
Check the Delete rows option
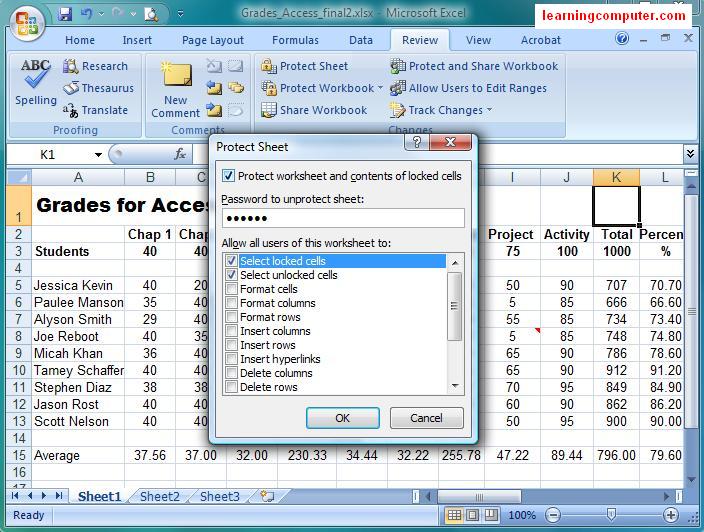point(231,387)
